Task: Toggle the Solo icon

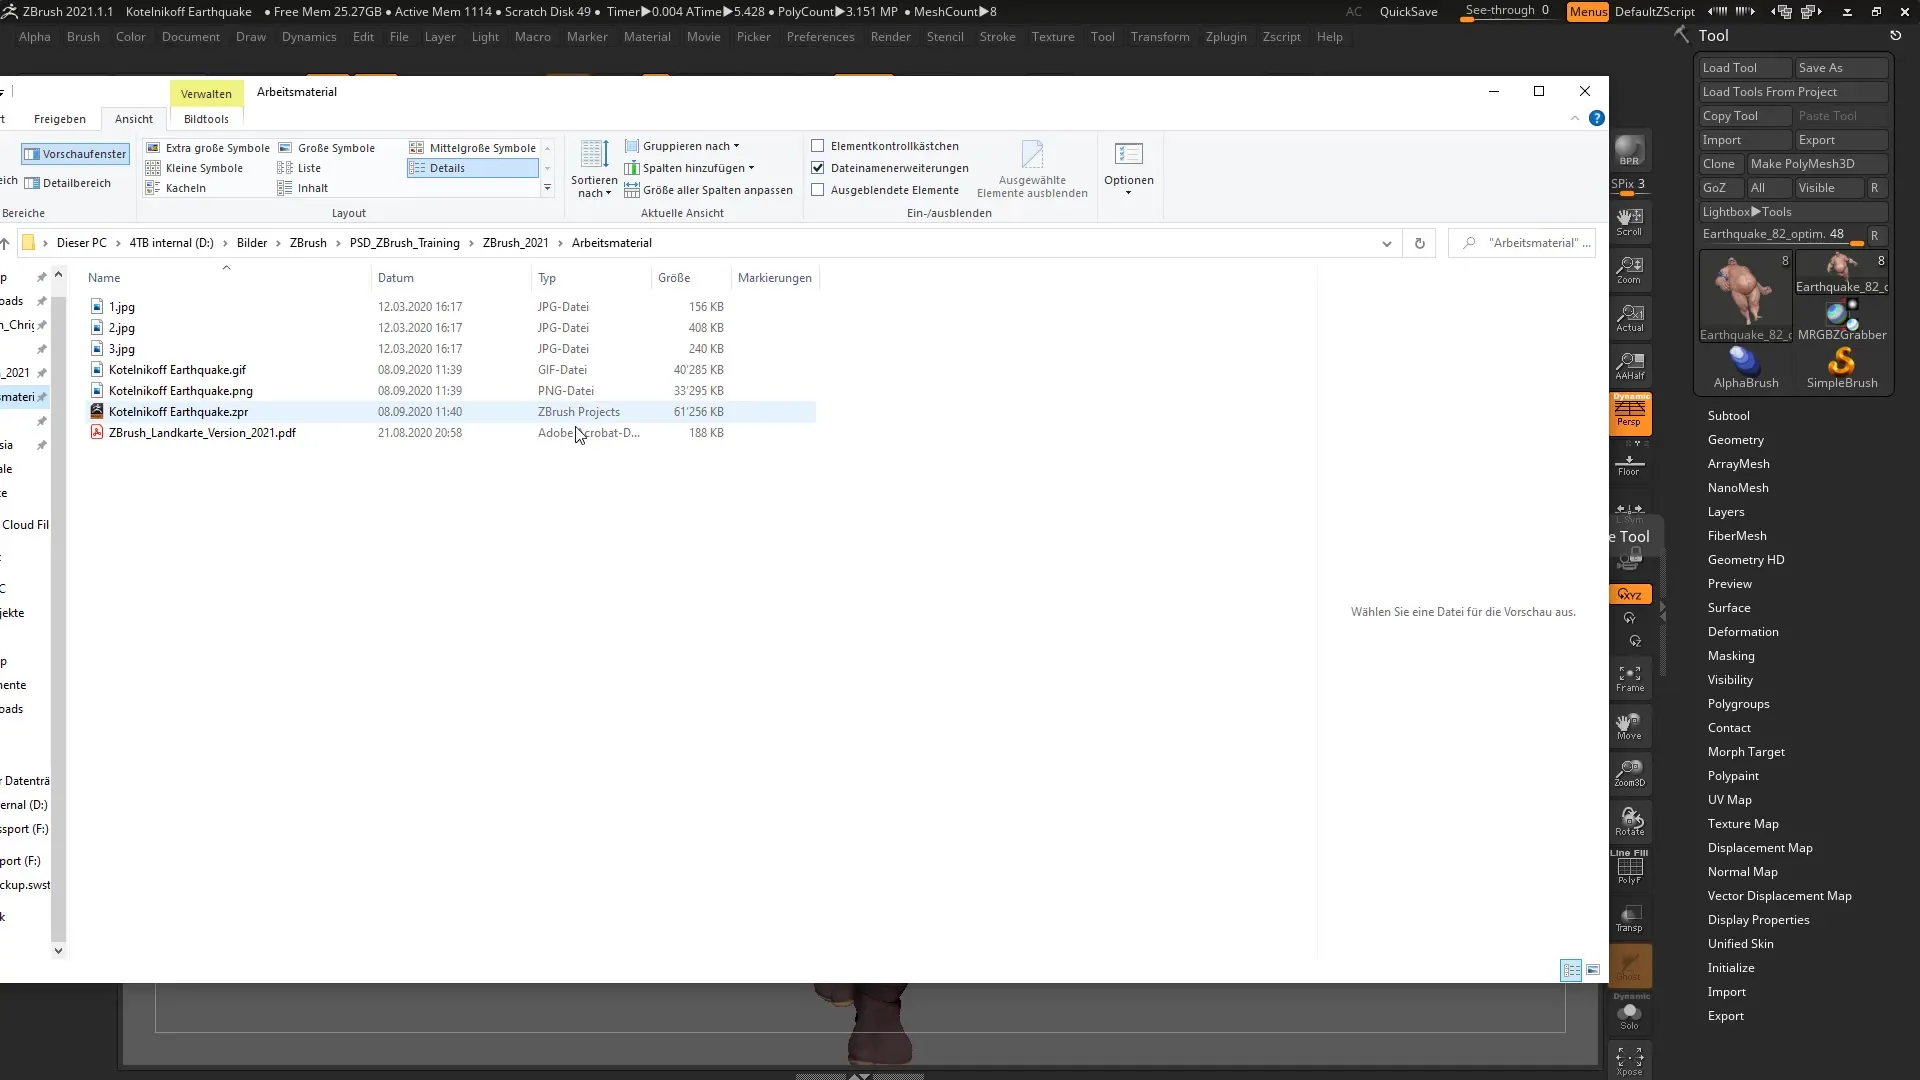Action: 1629,1014
